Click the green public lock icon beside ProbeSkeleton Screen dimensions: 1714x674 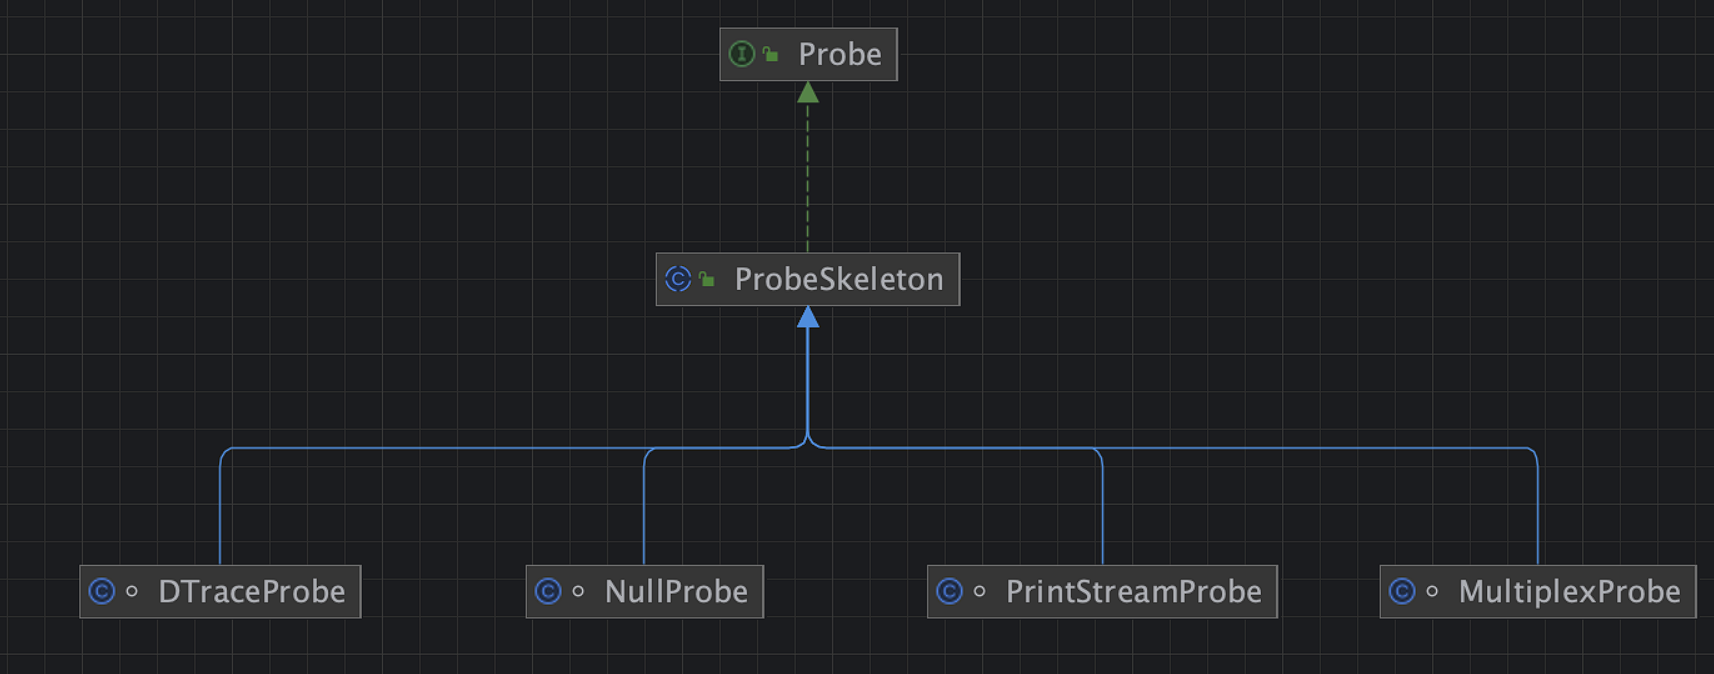[x=707, y=280]
